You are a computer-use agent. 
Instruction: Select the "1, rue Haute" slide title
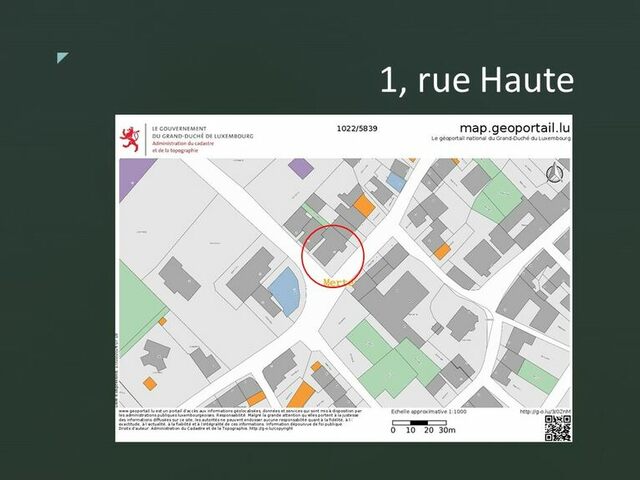476,80
